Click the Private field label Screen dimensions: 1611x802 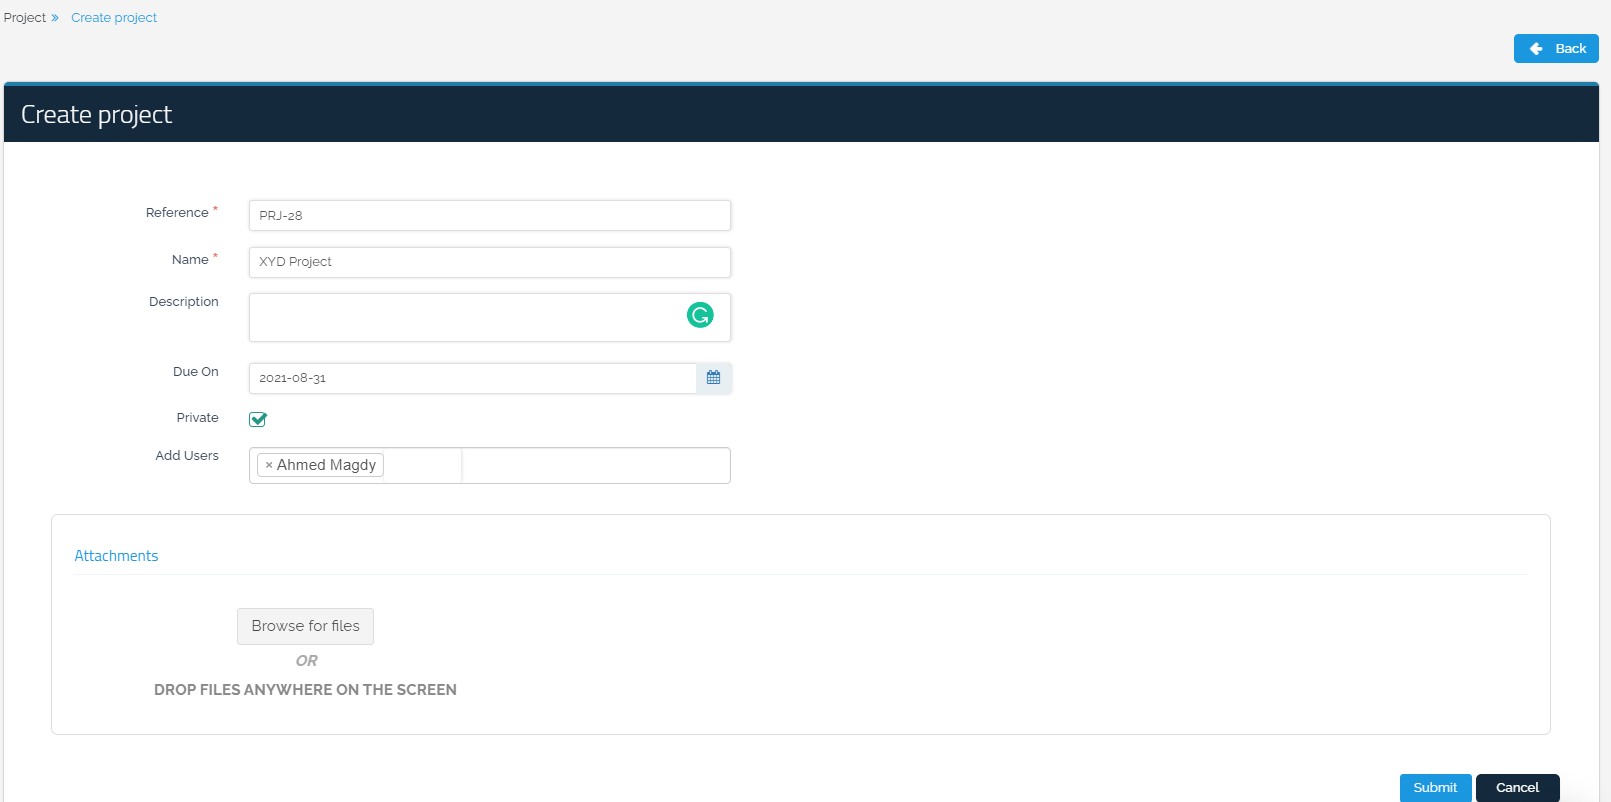[197, 418]
